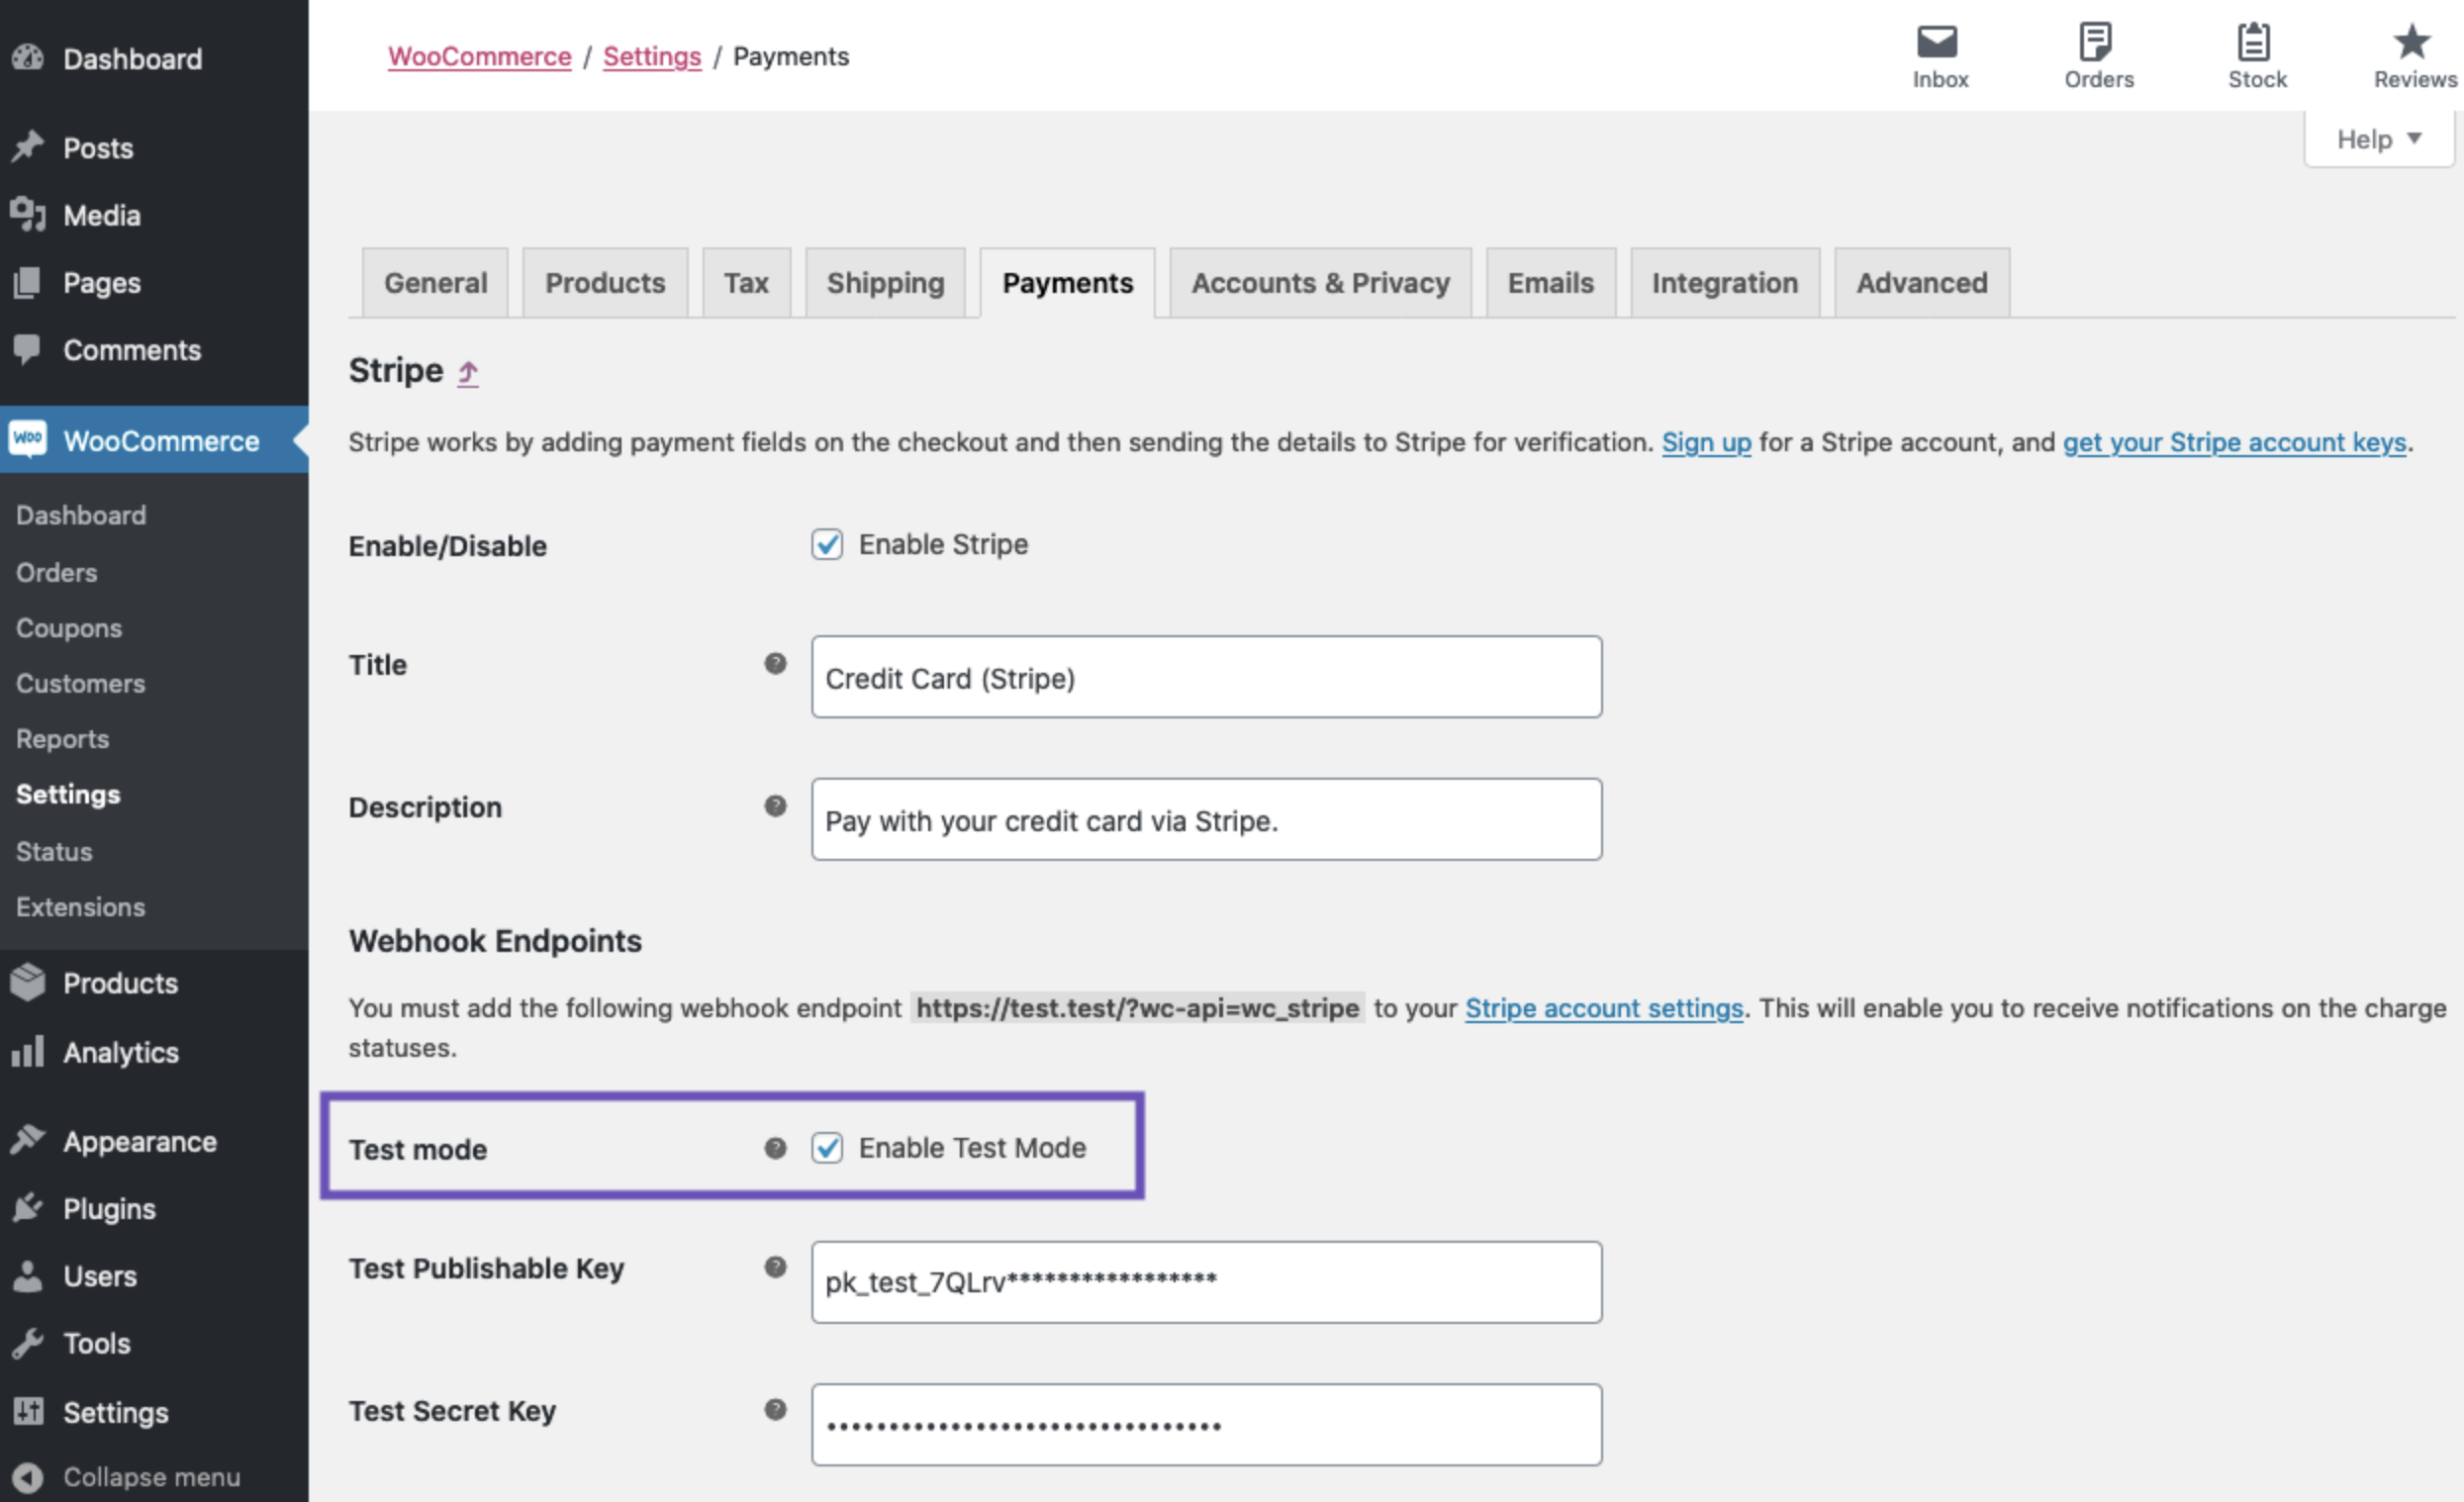Image resolution: width=2464 pixels, height=1502 pixels.
Task: Open Coupons in WooCommerce submenu
Action: click(x=69, y=628)
